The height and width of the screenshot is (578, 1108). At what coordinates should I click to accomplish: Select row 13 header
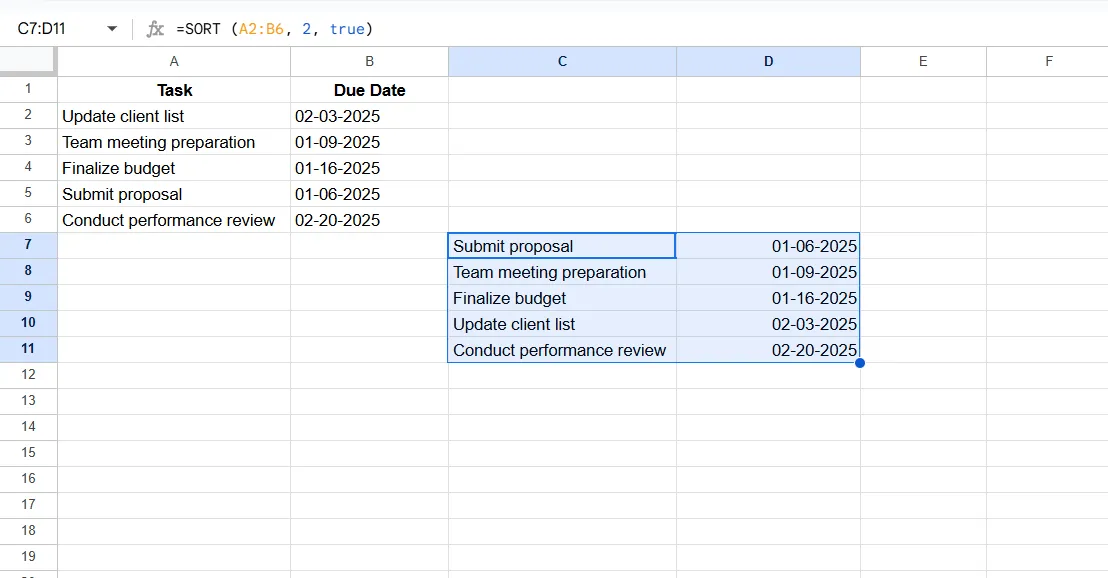click(28, 401)
